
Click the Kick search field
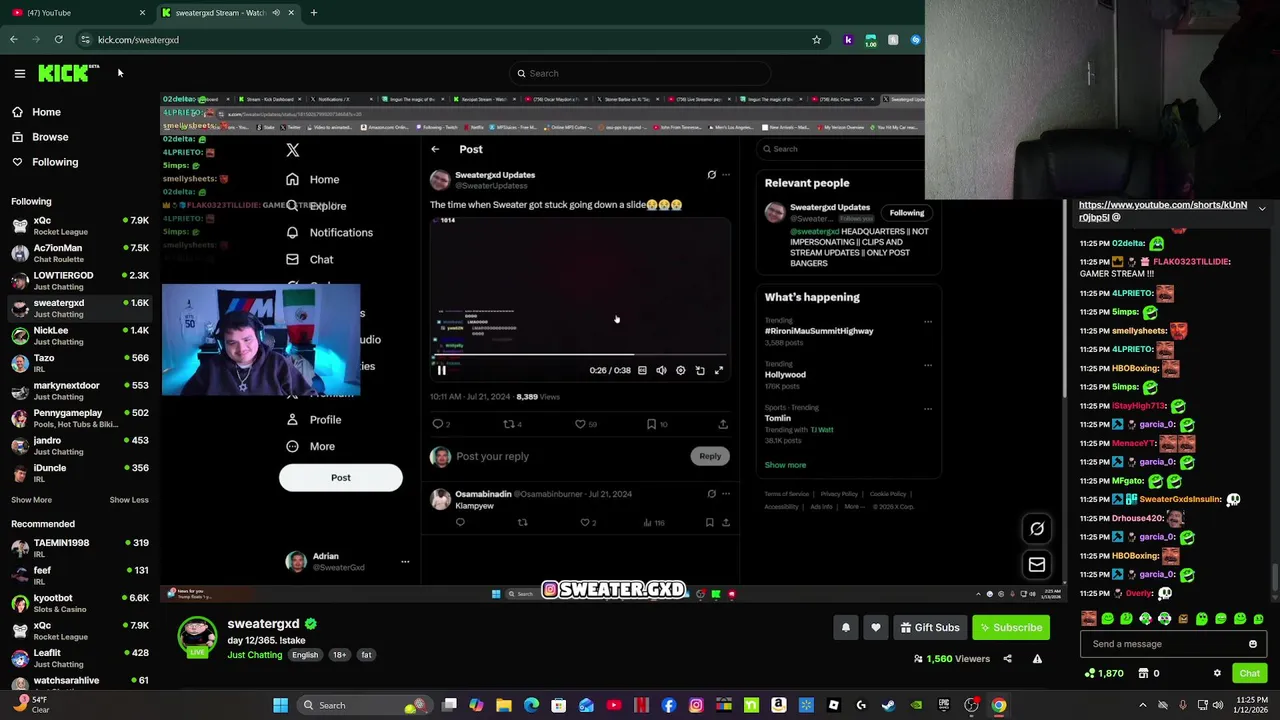click(x=640, y=73)
